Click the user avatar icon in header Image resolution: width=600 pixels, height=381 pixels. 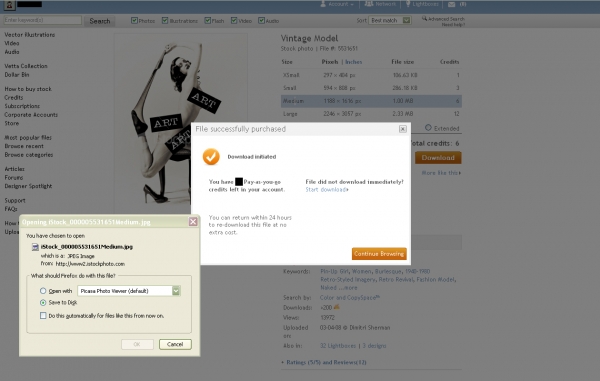tap(9, 5)
